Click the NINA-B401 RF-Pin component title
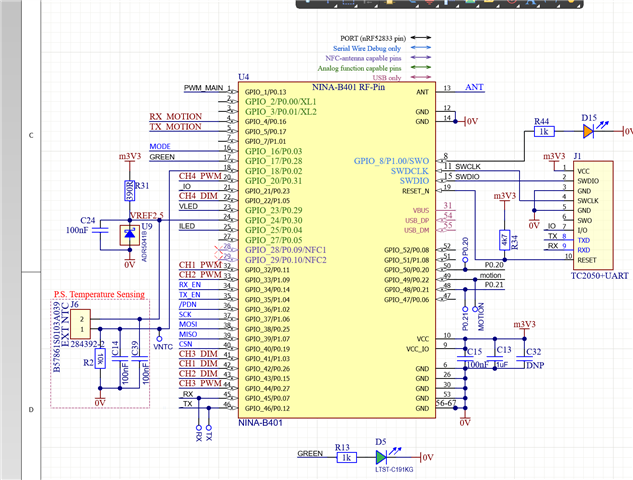The image size is (633, 480). [348, 87]
